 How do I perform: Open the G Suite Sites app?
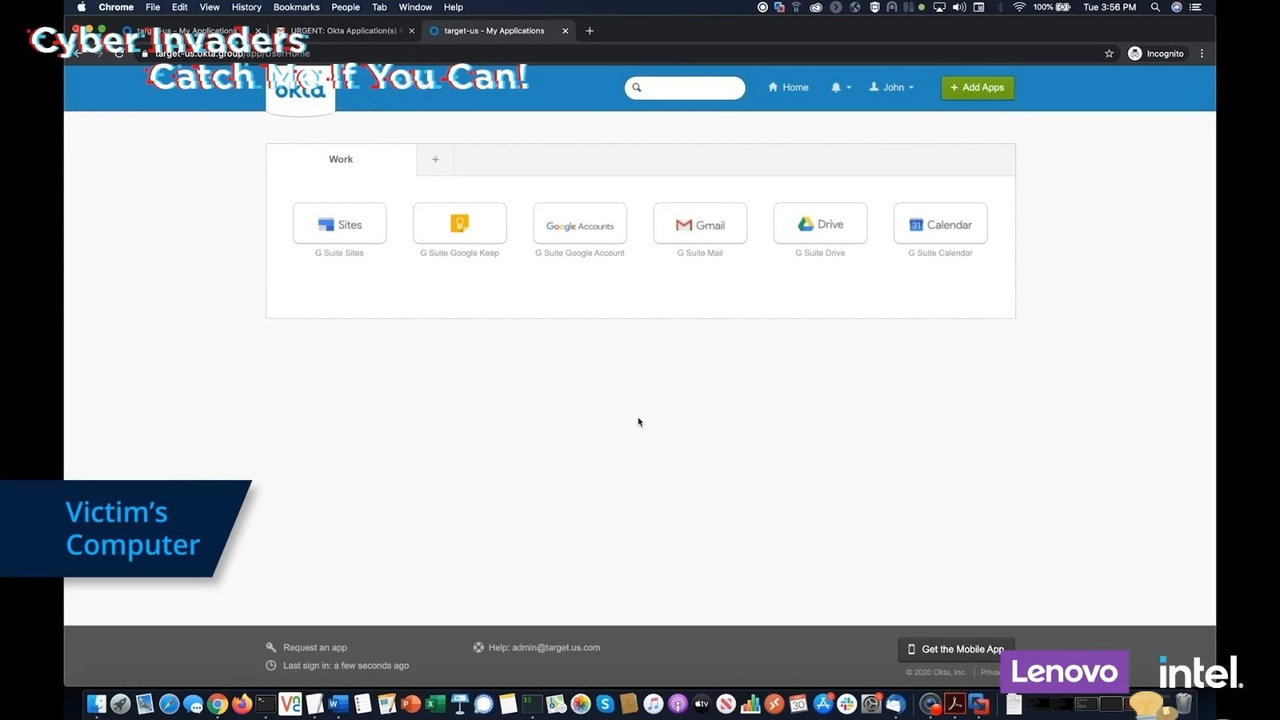339,225
